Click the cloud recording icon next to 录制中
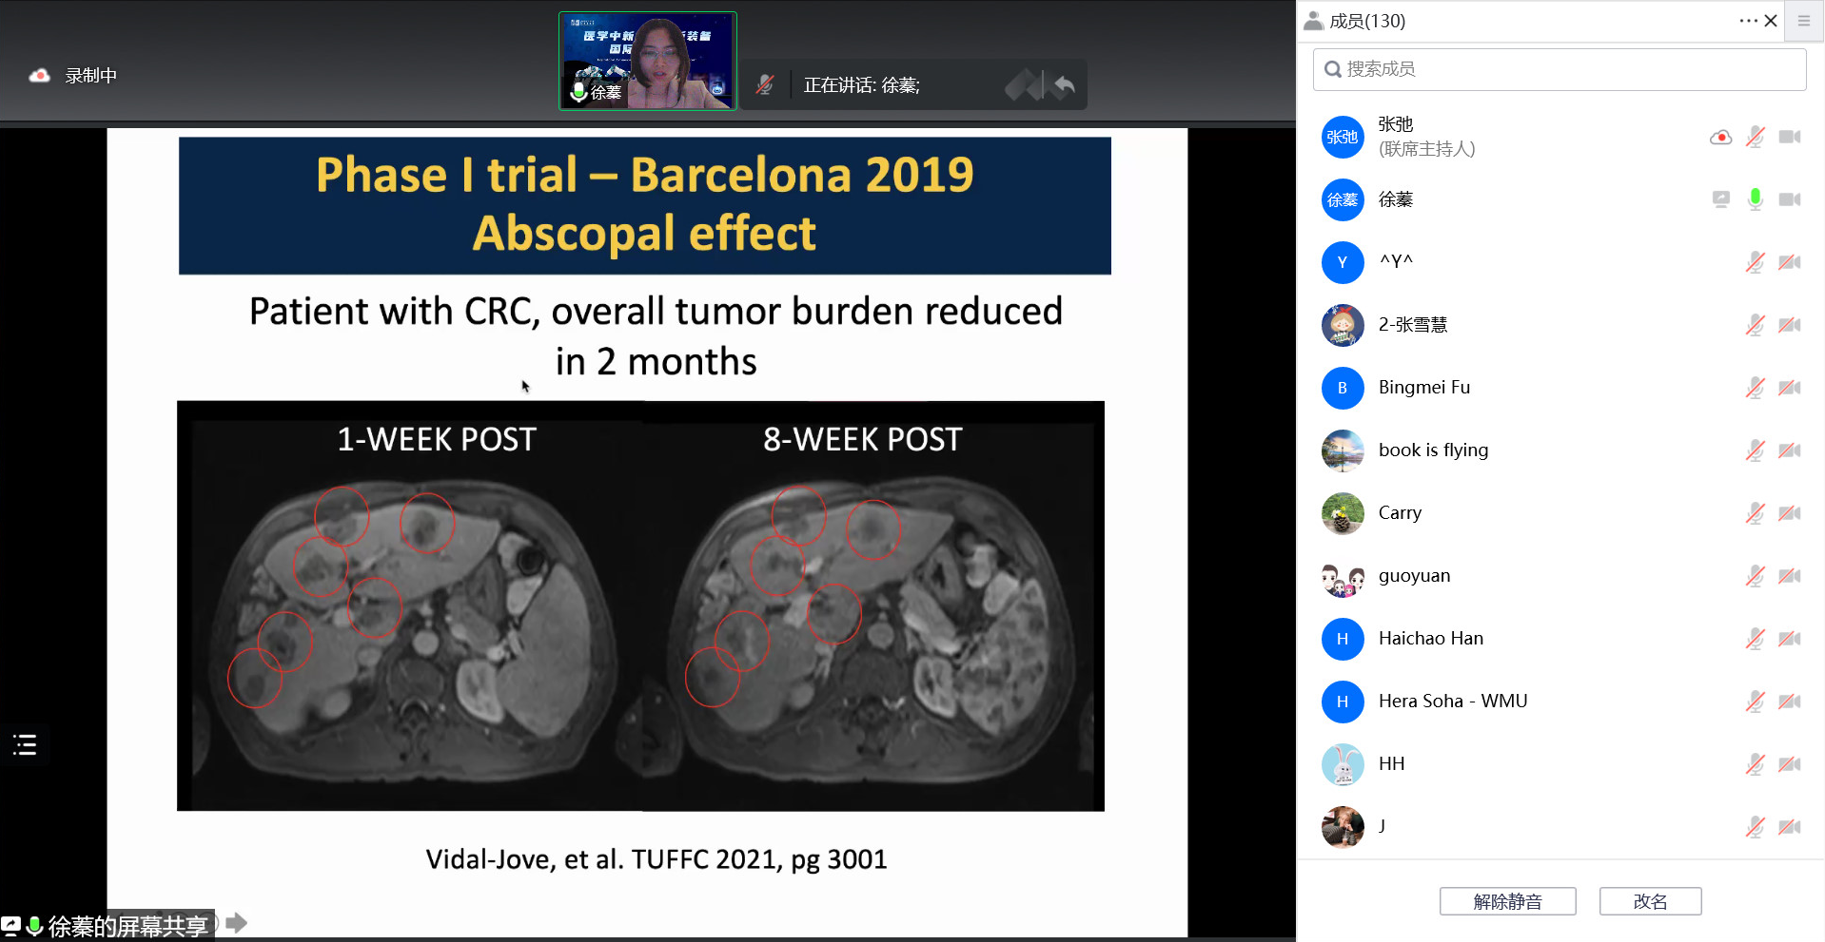Viewport: 1825px width, 942px height. (40, 76)
